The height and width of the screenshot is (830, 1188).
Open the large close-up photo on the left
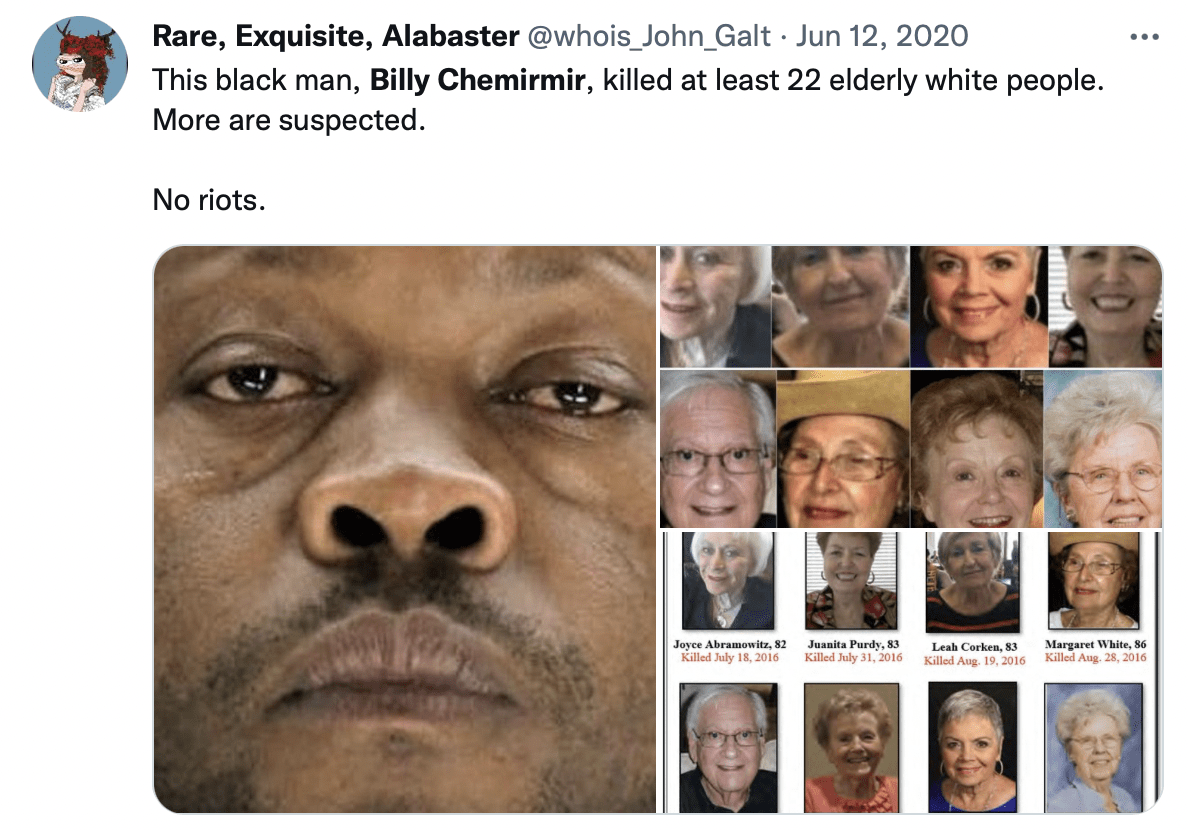[405, 529]
